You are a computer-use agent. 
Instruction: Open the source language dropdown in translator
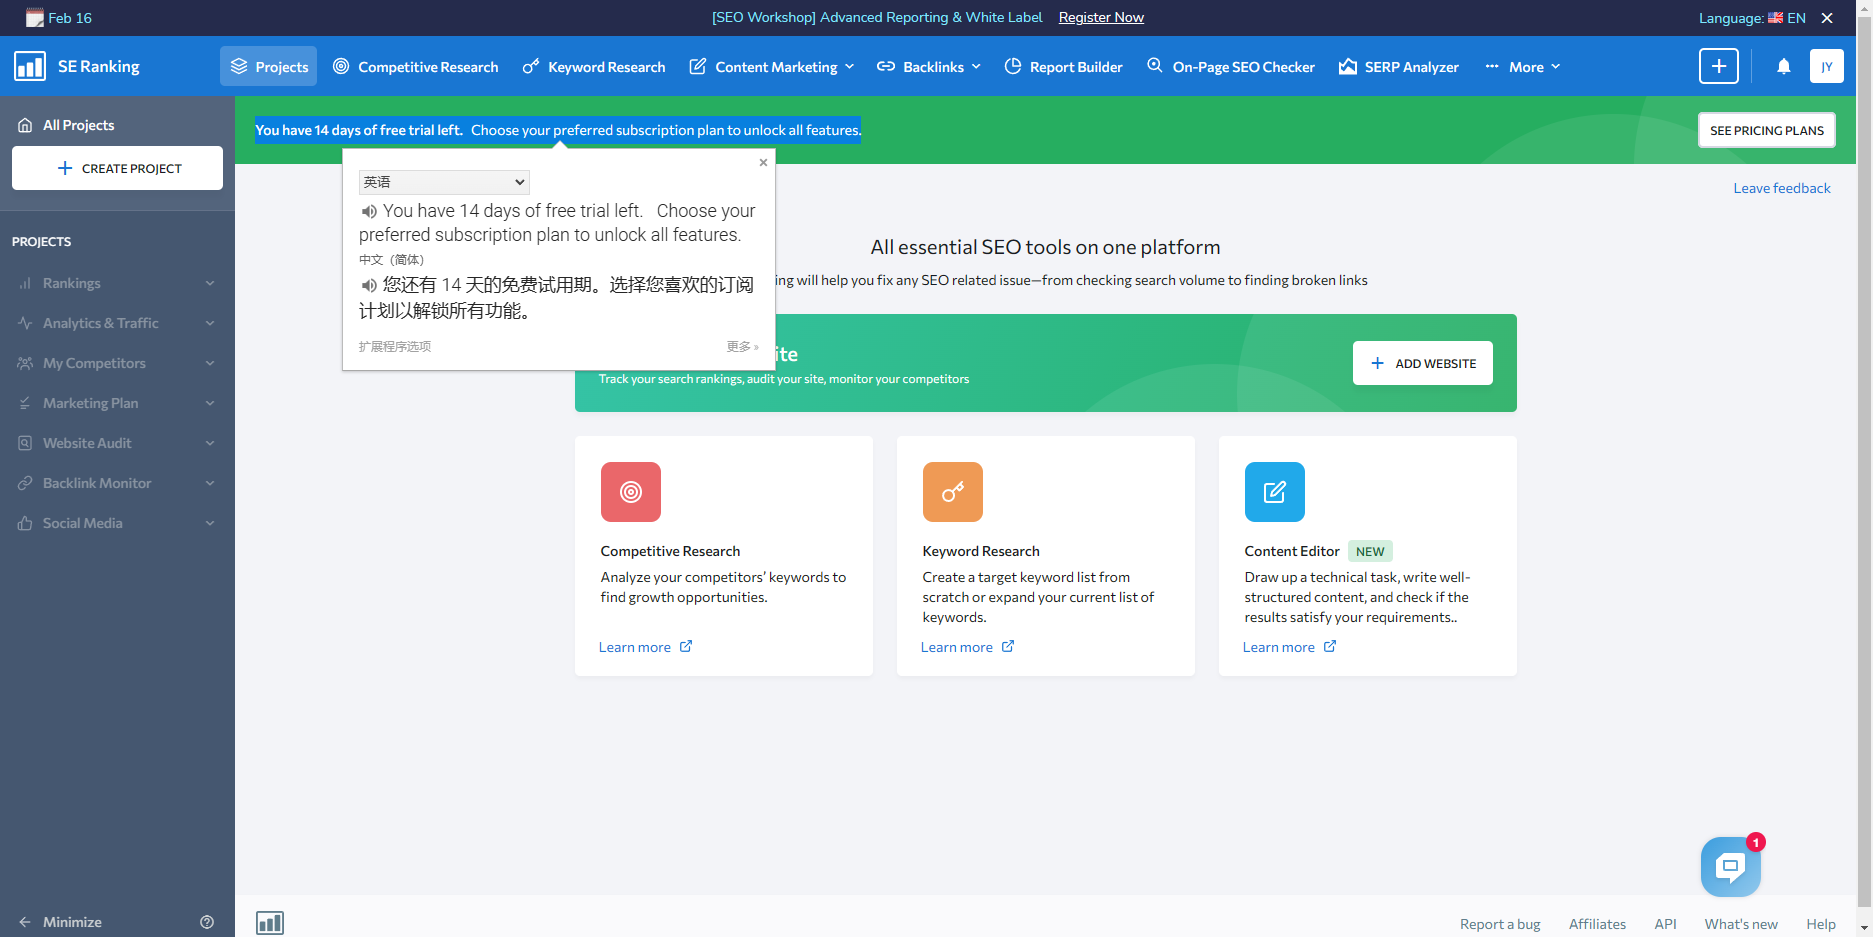[x=444, y=182]
